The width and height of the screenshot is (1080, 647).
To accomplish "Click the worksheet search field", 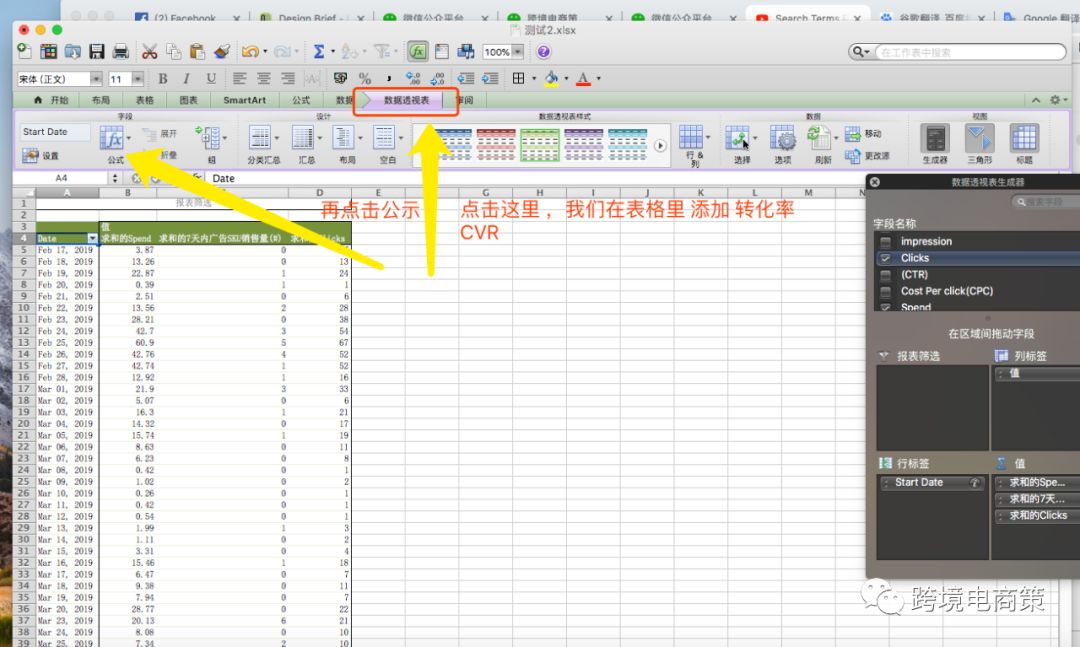I will pos(970,52).
